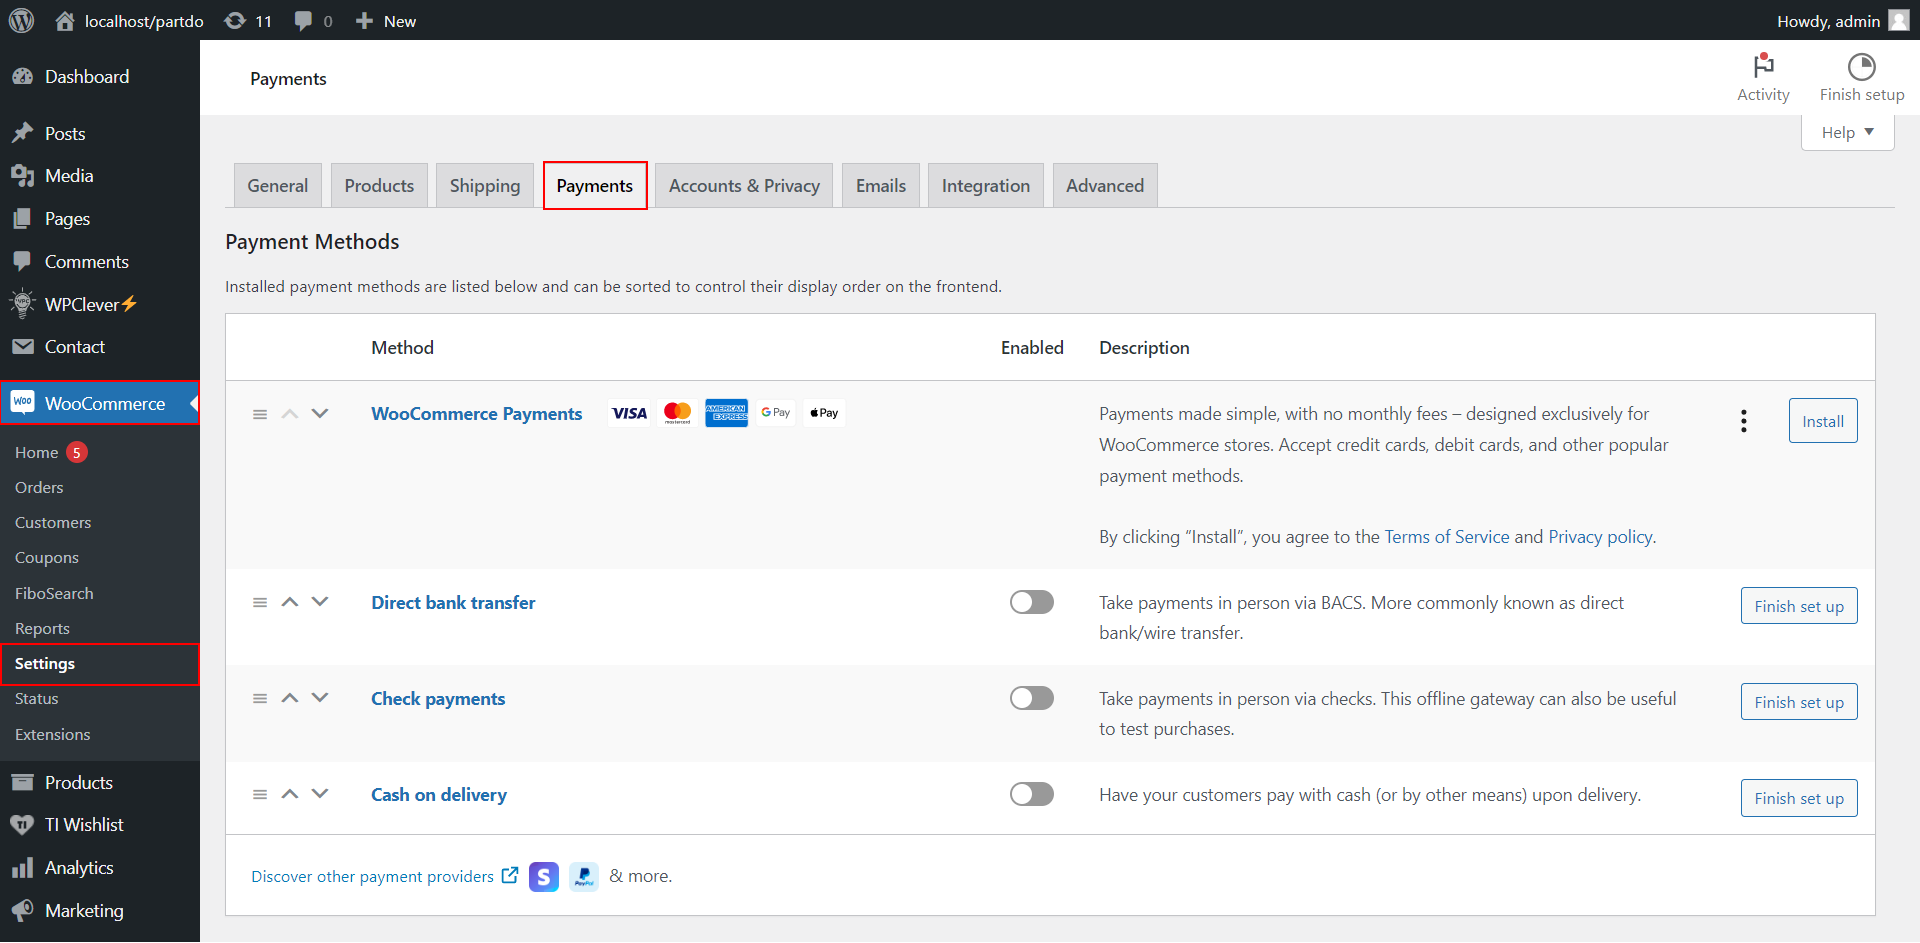1920x943 pixels.
Task: Move Check payments down
Action: tap(320, 698)
